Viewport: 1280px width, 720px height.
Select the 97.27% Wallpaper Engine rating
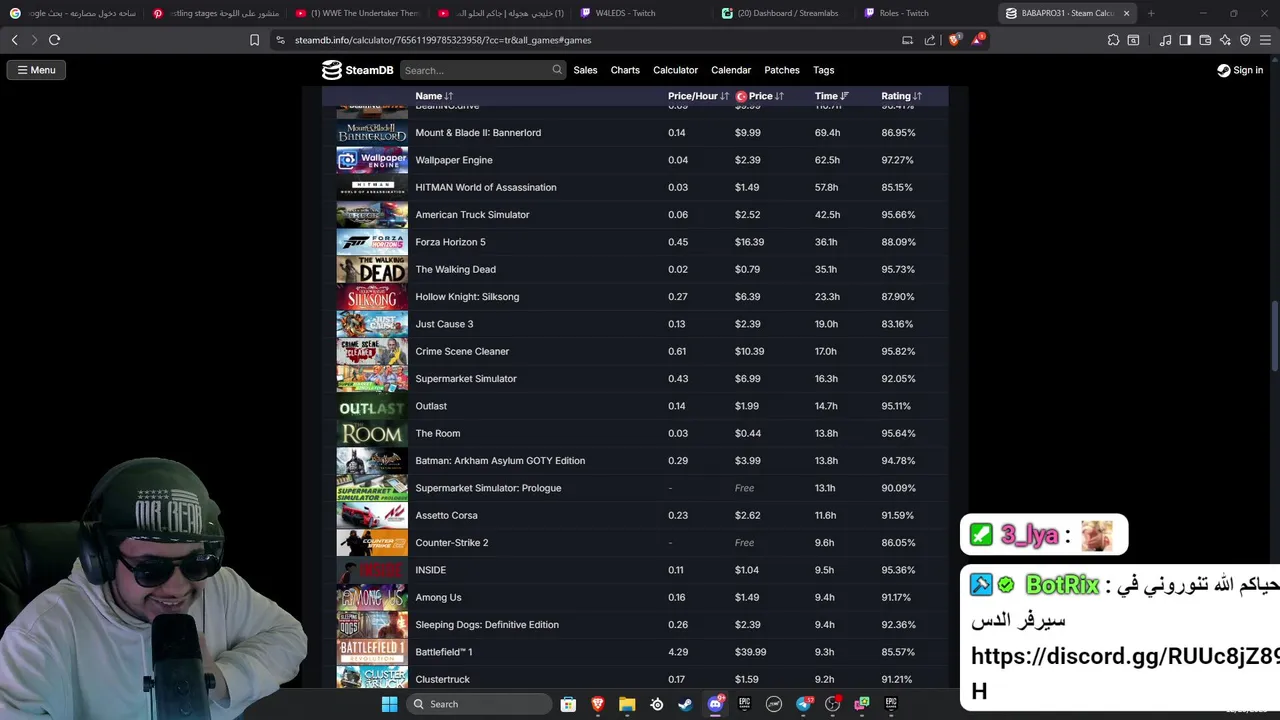pos(897,160)
